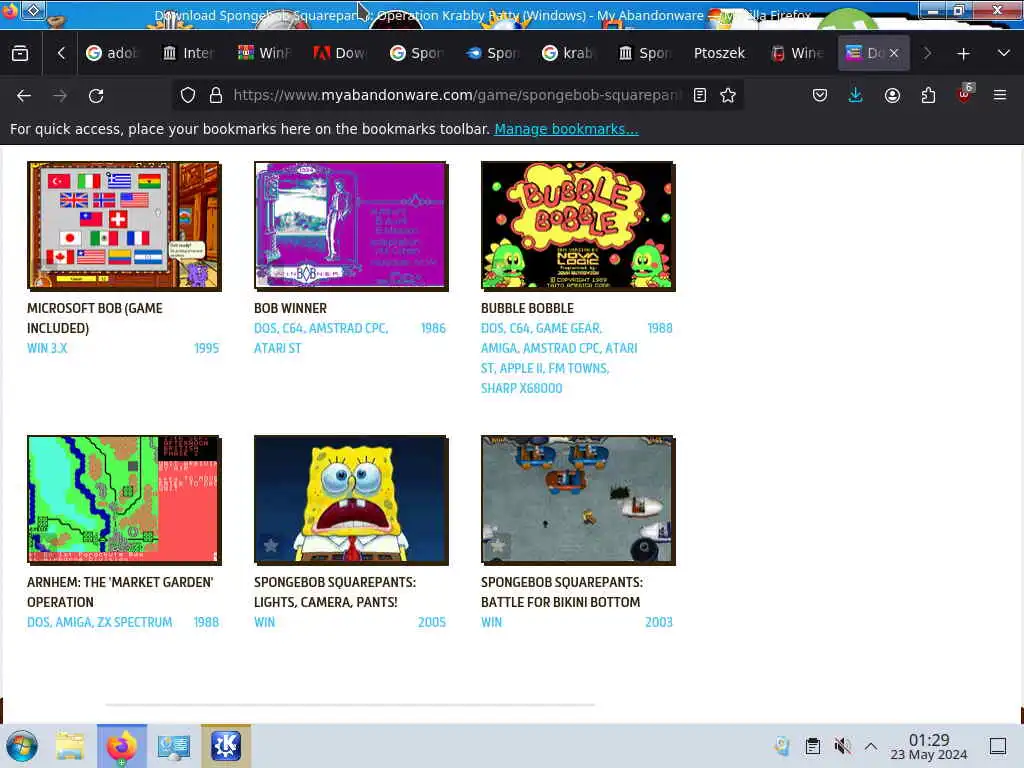Viewport: 1024px width, 768px height.
Task: Open the extensions puzzle-piece menu
Action: click(x=928, y=95)
